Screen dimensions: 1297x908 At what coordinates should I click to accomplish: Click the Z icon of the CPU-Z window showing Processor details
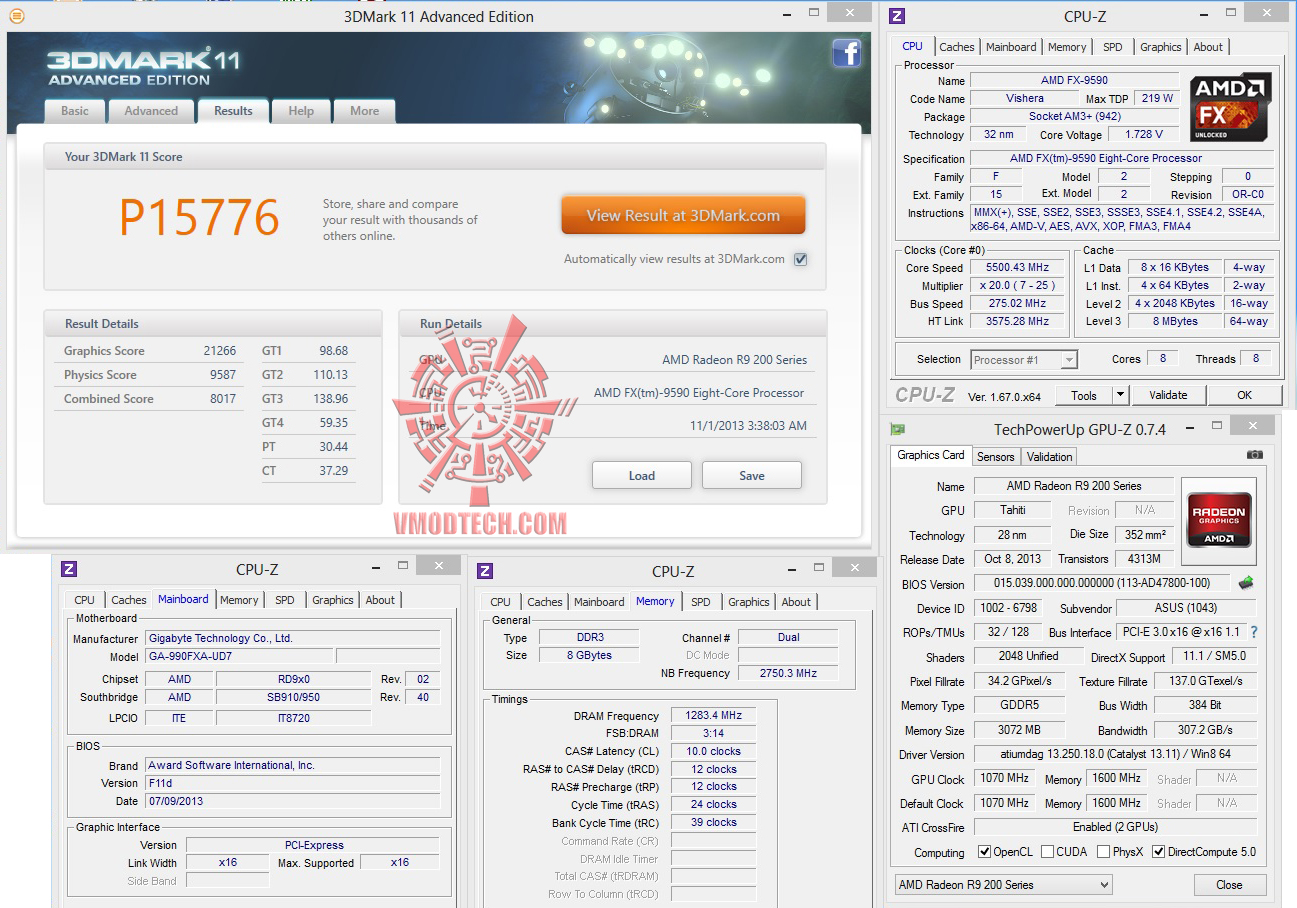pyautogui.click(x=897, y=16)
